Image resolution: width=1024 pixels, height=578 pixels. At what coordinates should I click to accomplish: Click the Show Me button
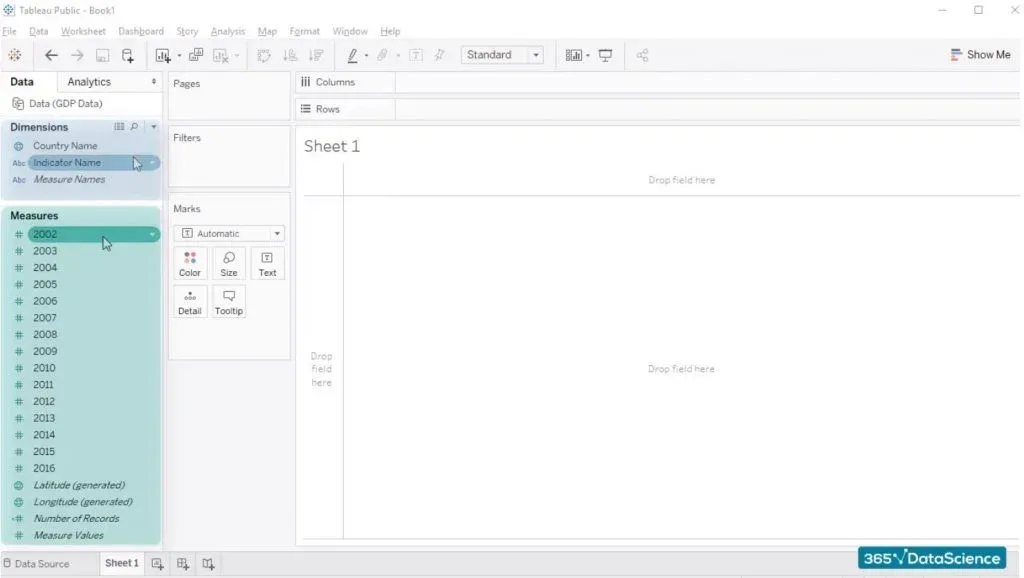(x=980, y=55)
